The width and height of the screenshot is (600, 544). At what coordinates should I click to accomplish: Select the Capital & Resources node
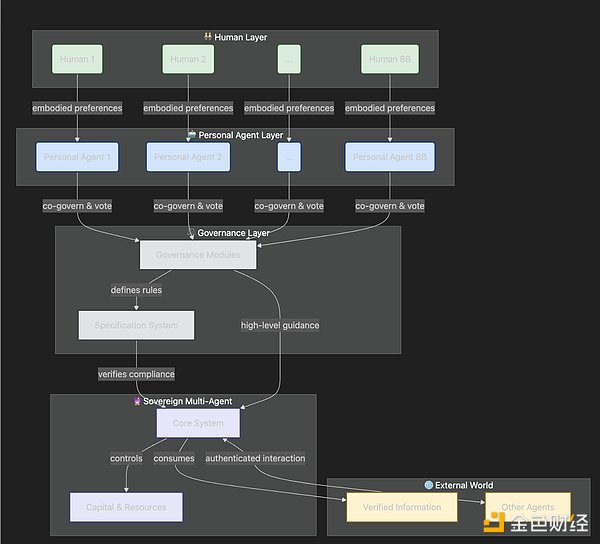pos(126,507)
